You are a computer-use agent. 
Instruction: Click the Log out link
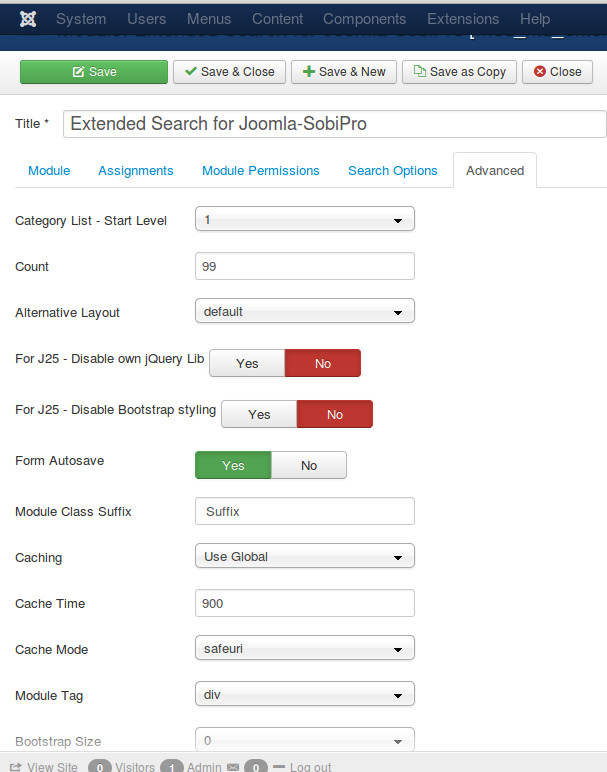click(x=310, y=767)
